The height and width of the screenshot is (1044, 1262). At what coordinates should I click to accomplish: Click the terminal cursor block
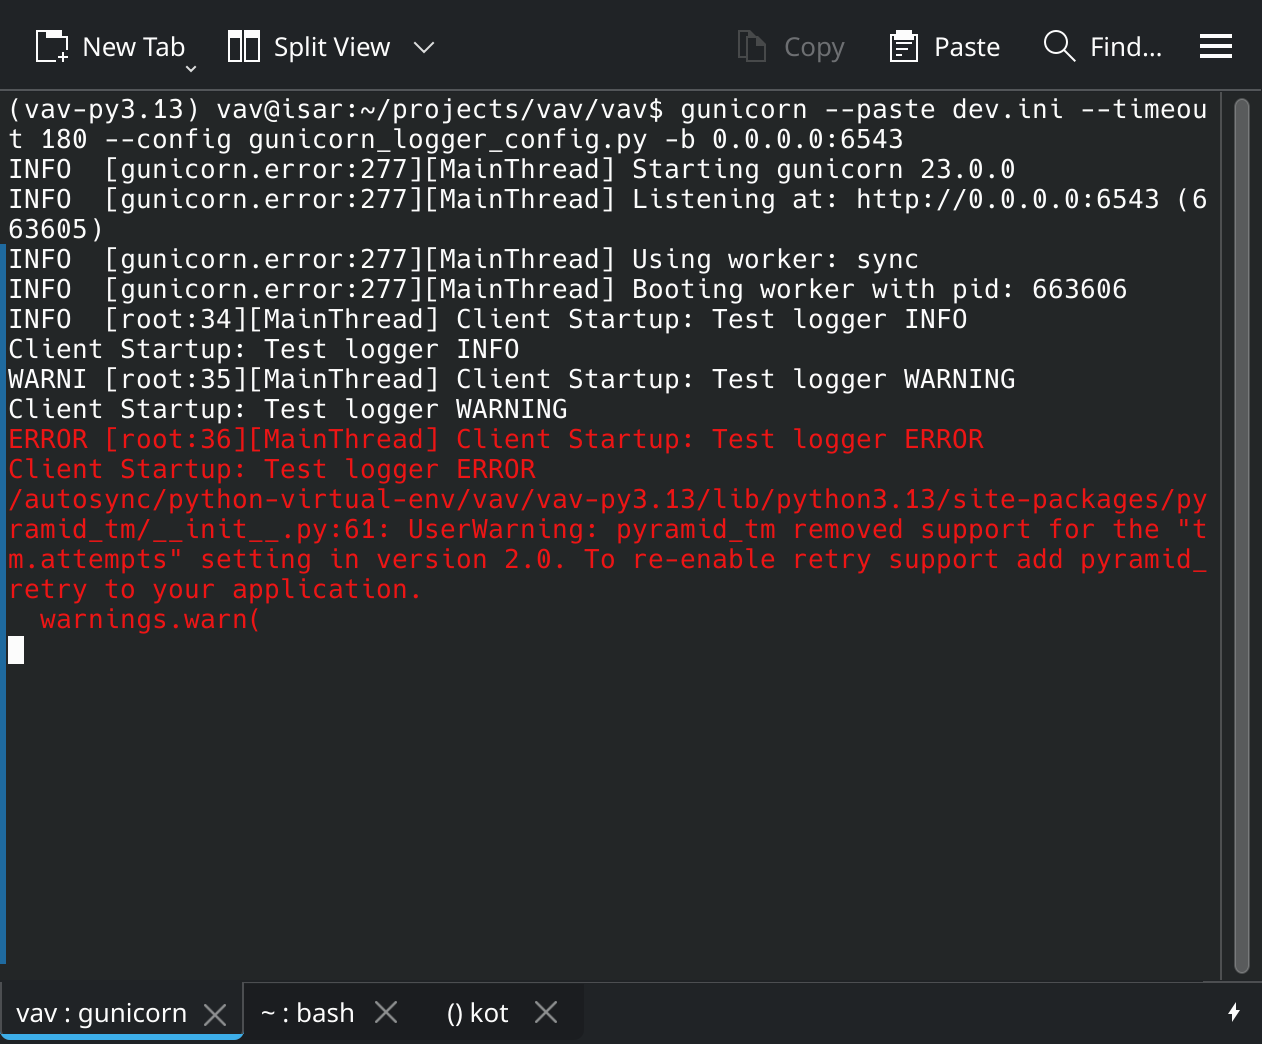[16, 650]
